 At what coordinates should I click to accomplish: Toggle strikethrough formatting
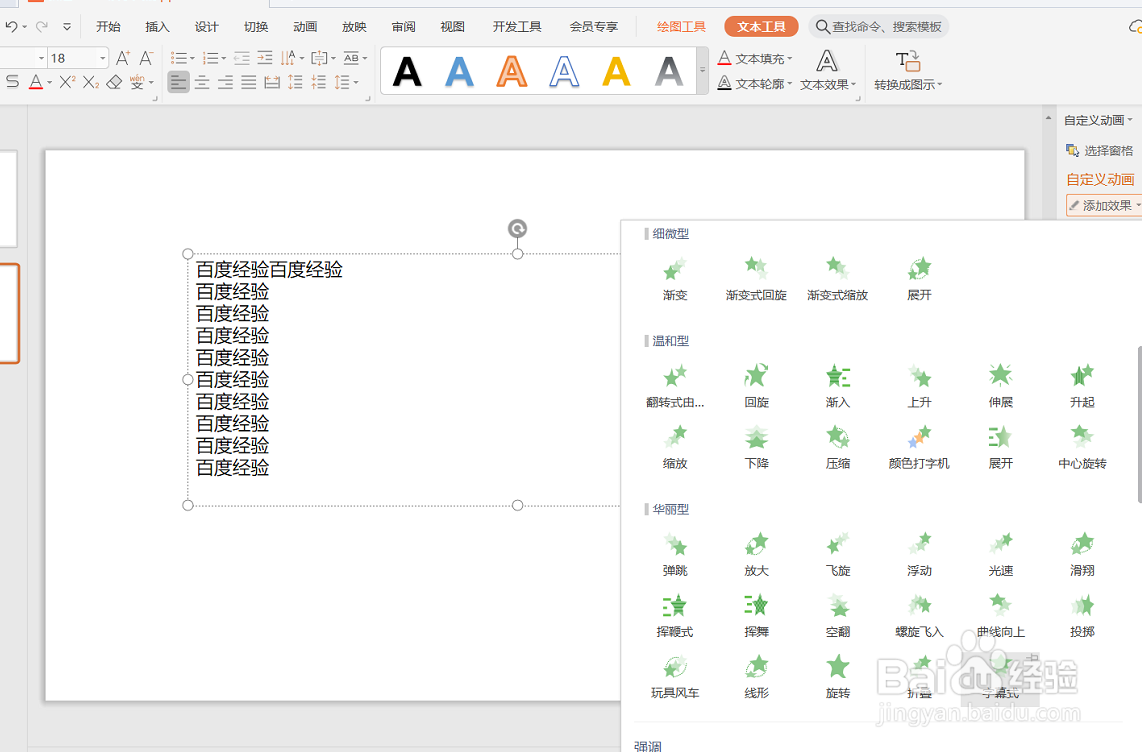tap(10, 82)
